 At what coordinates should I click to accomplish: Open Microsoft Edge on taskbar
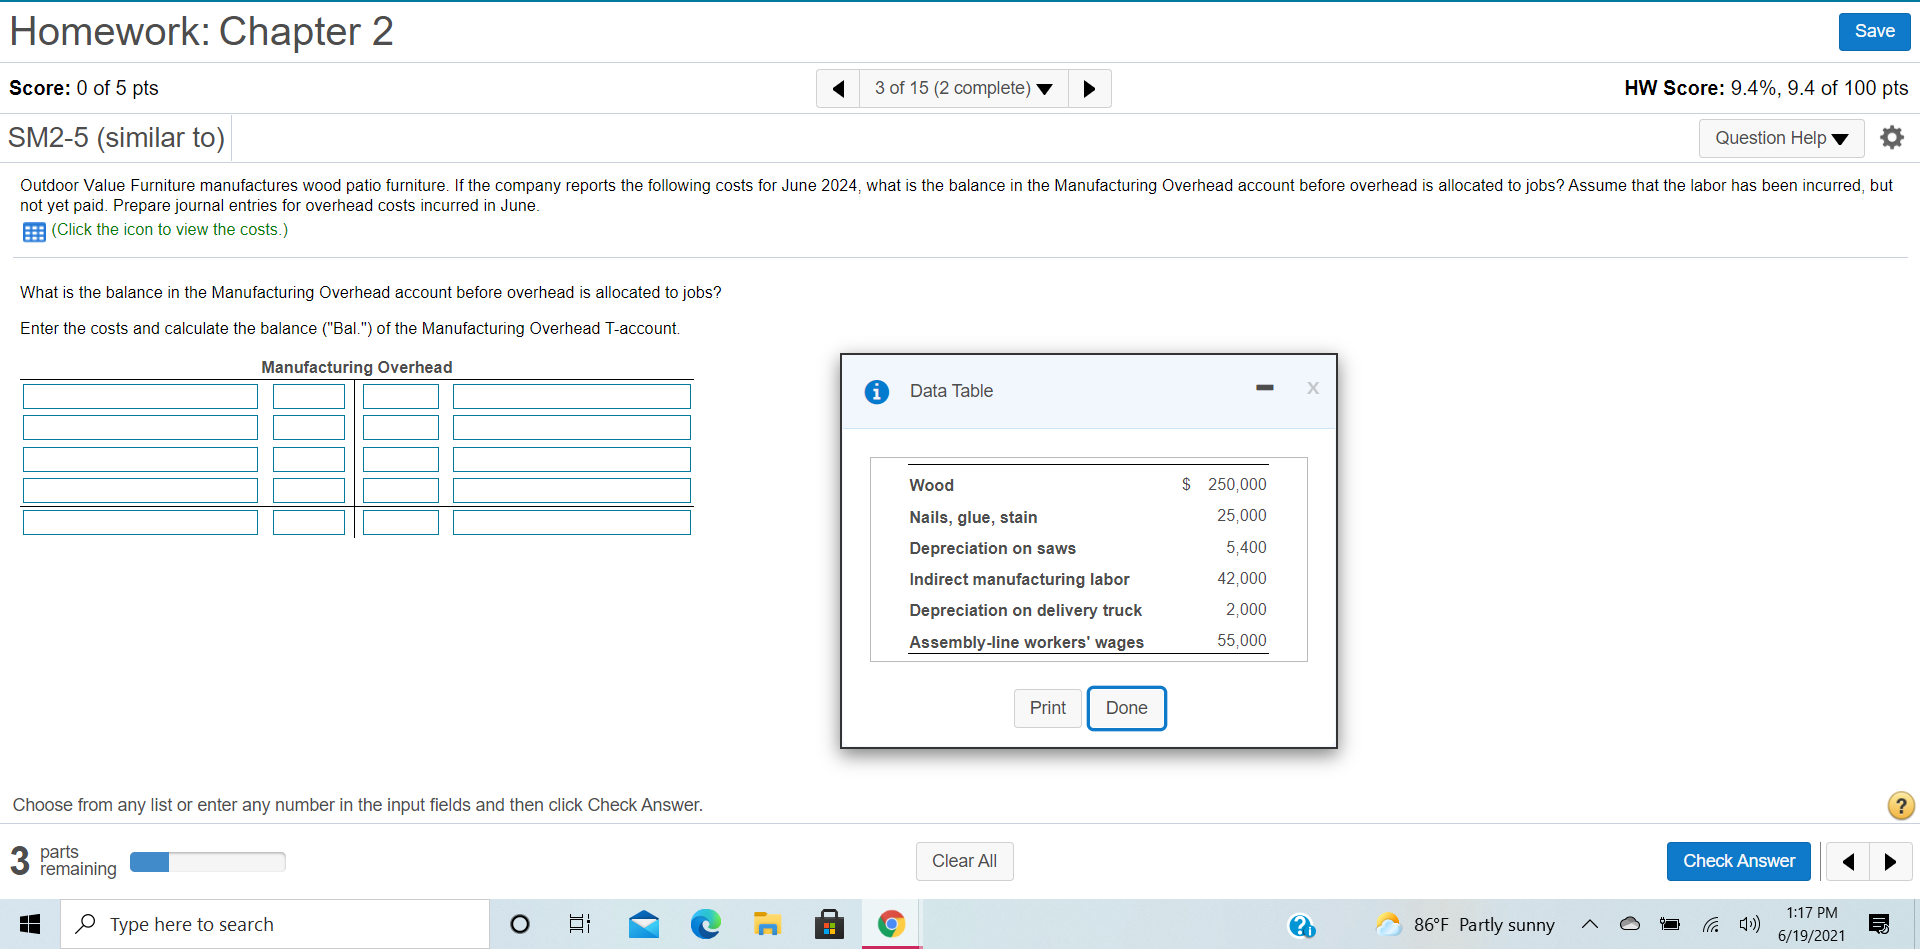pos(706,925)
